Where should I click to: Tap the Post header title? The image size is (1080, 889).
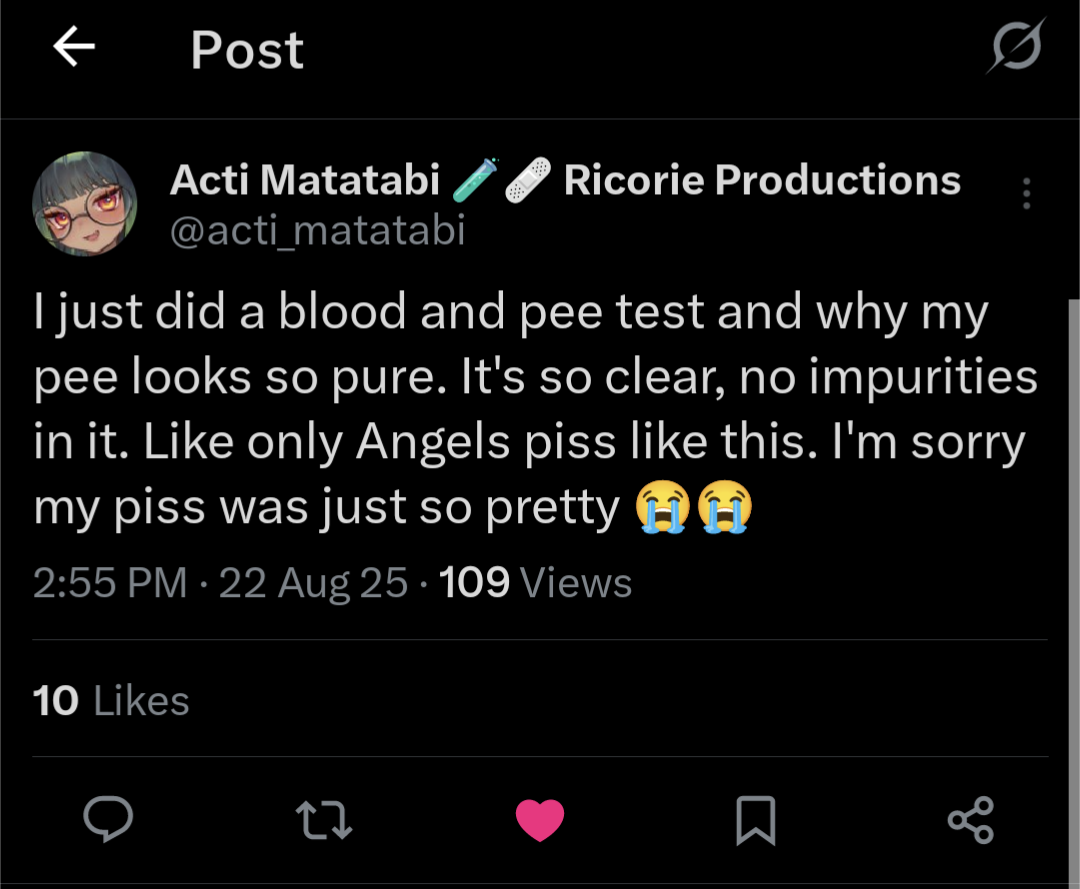[x=247, y=49]
